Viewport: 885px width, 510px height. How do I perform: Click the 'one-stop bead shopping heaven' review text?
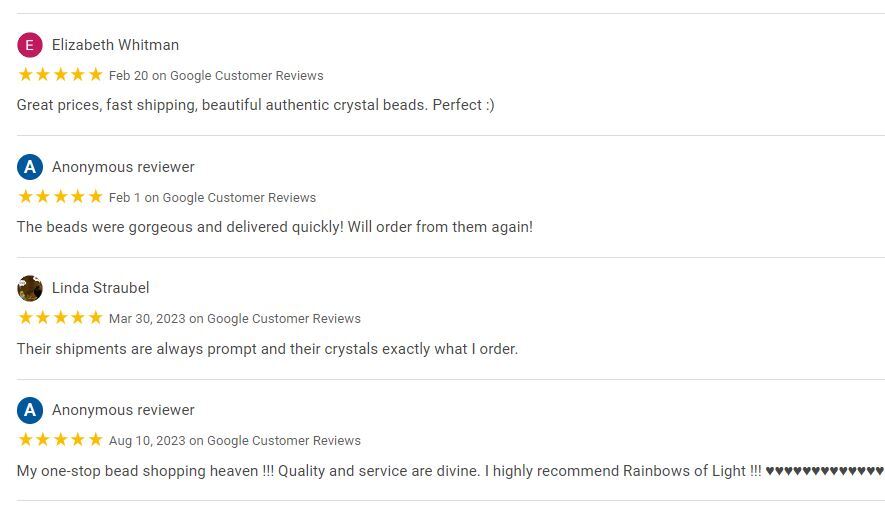[450, 471]
